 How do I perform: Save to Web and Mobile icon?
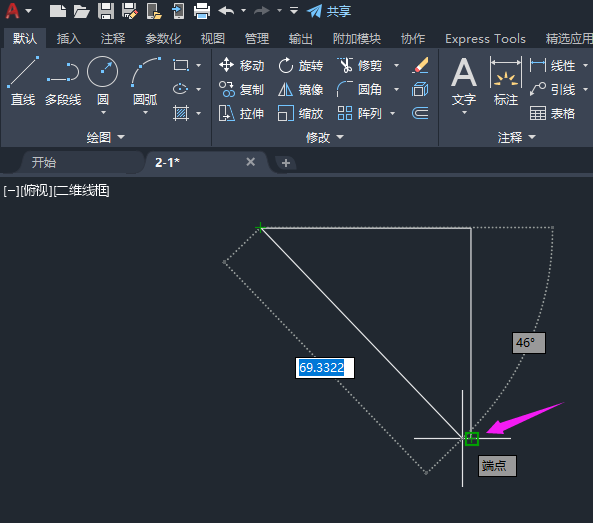pos(178,11)
